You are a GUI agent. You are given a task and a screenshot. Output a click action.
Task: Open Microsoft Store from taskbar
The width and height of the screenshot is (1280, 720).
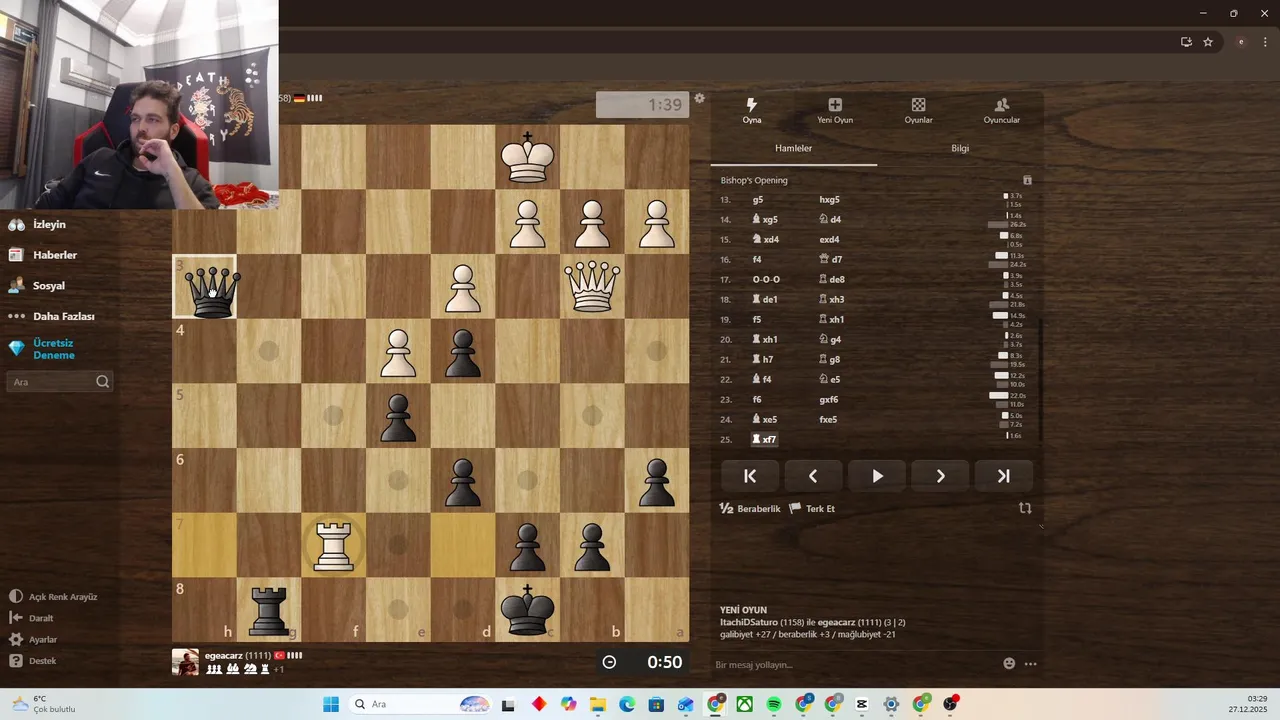[x=656, y=704]
